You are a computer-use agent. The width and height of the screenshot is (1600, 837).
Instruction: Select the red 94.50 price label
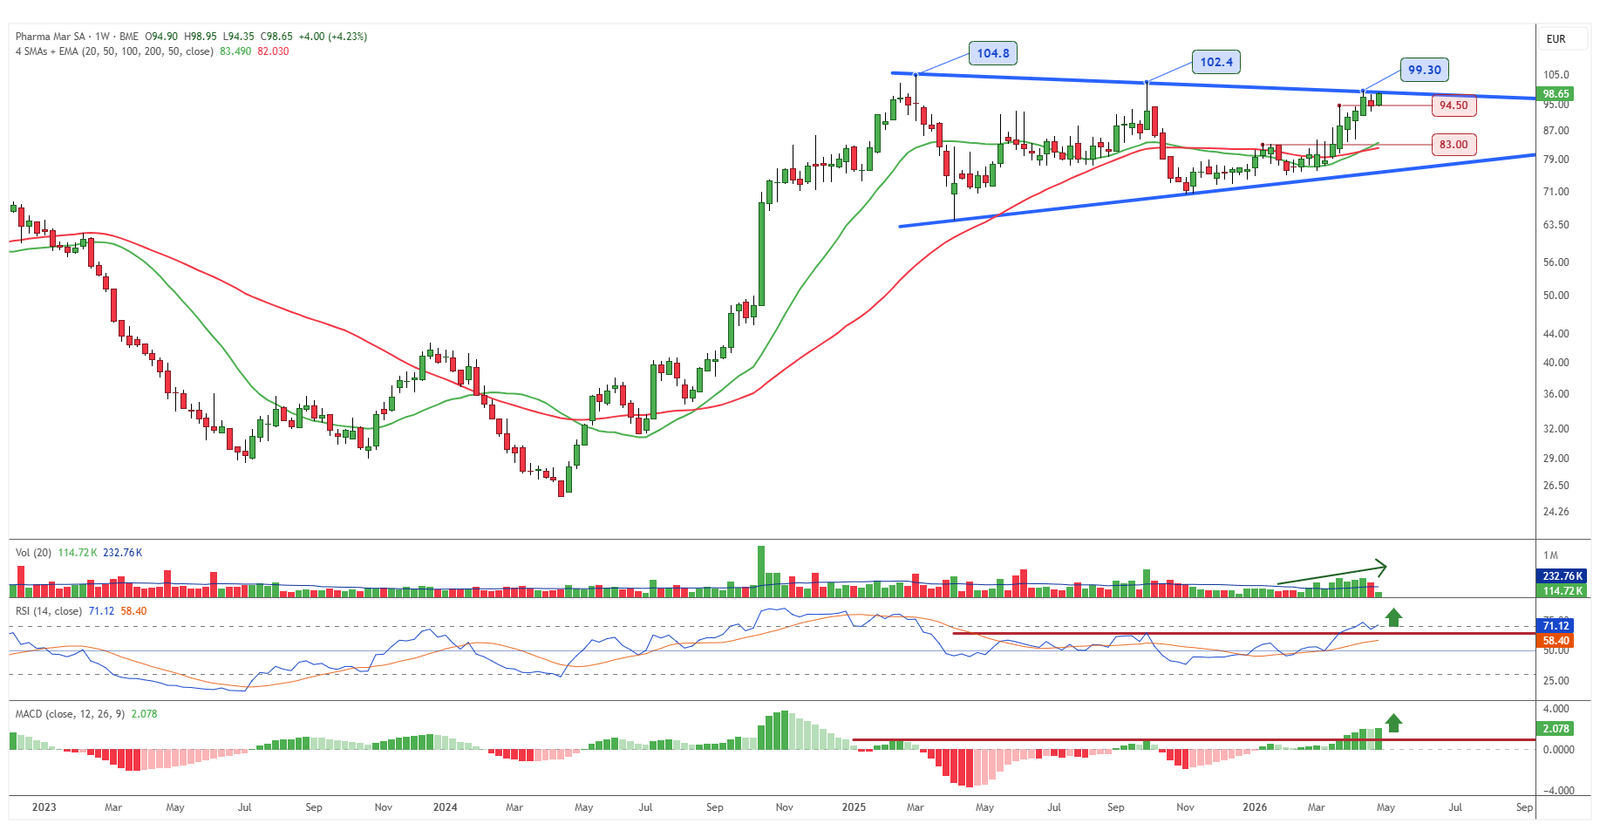tap(1453, 105)
